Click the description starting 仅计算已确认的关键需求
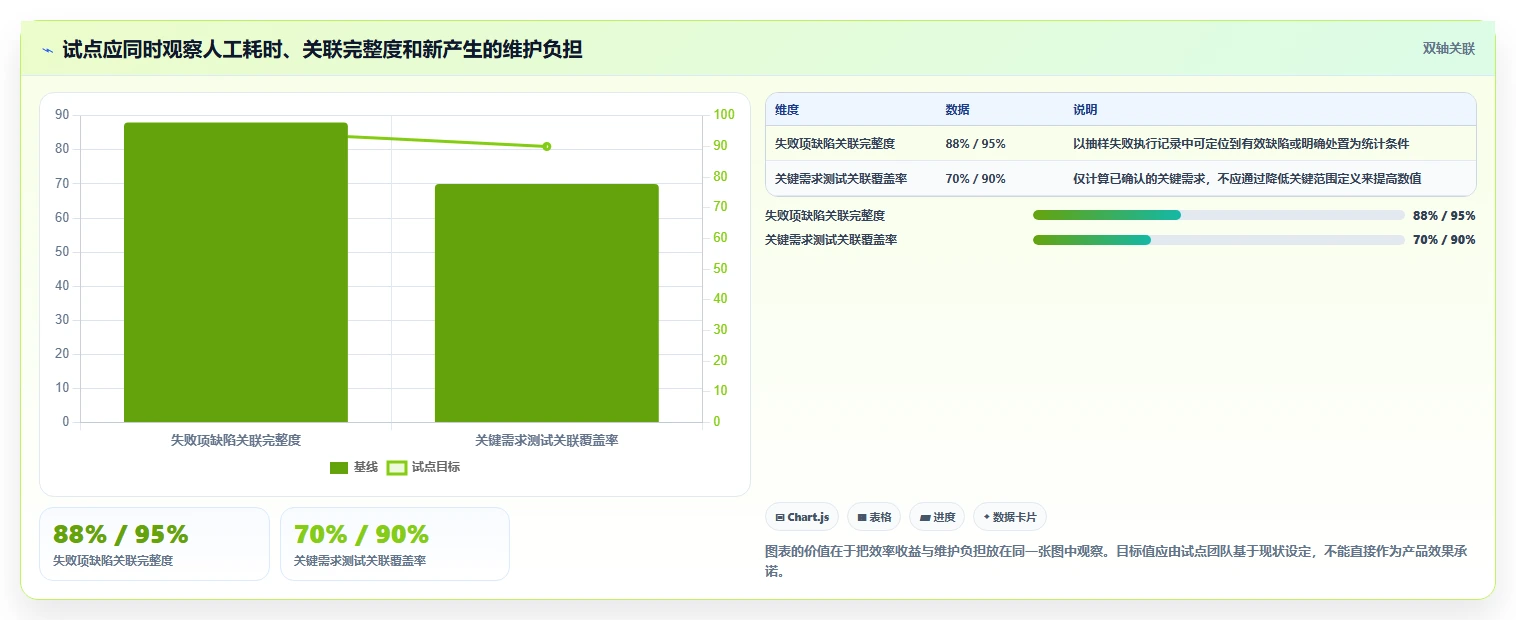 1247,179
